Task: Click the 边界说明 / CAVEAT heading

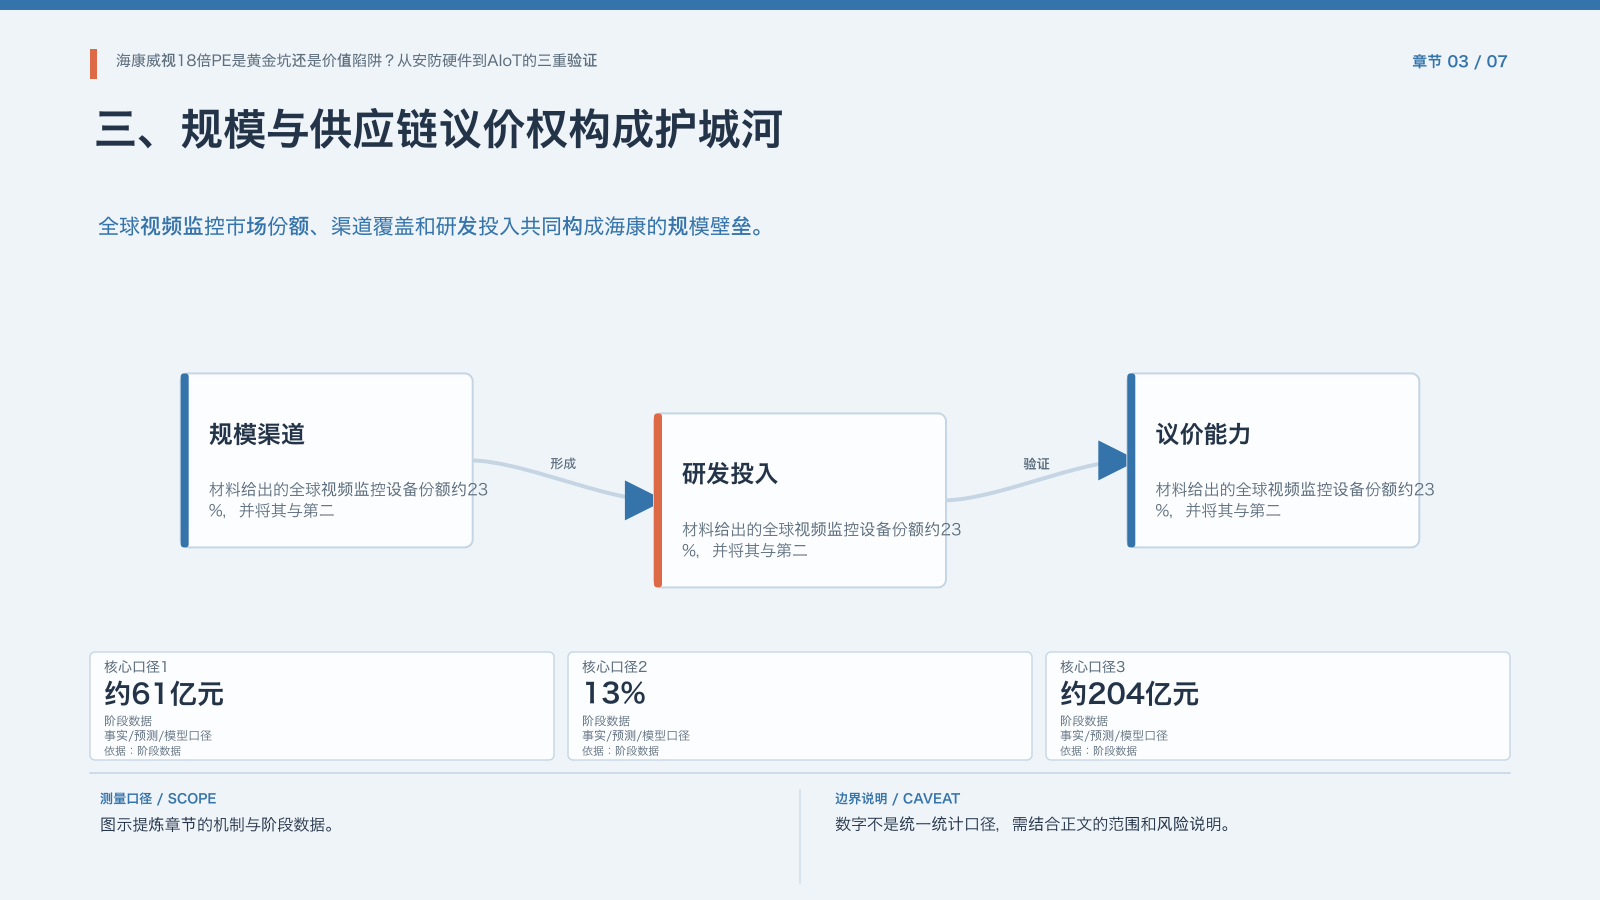Action: (x=897, y=799)
